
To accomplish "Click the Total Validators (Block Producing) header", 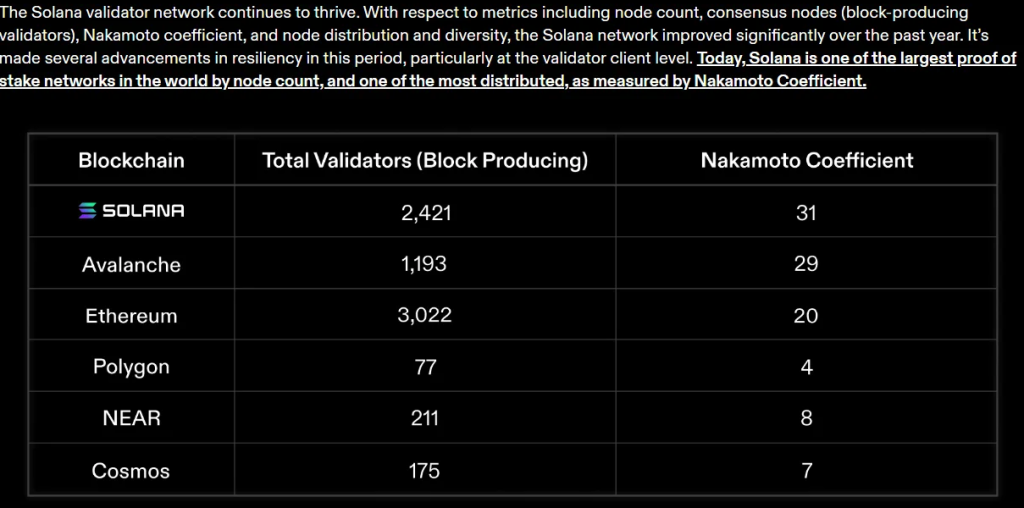I will [425, 161].
